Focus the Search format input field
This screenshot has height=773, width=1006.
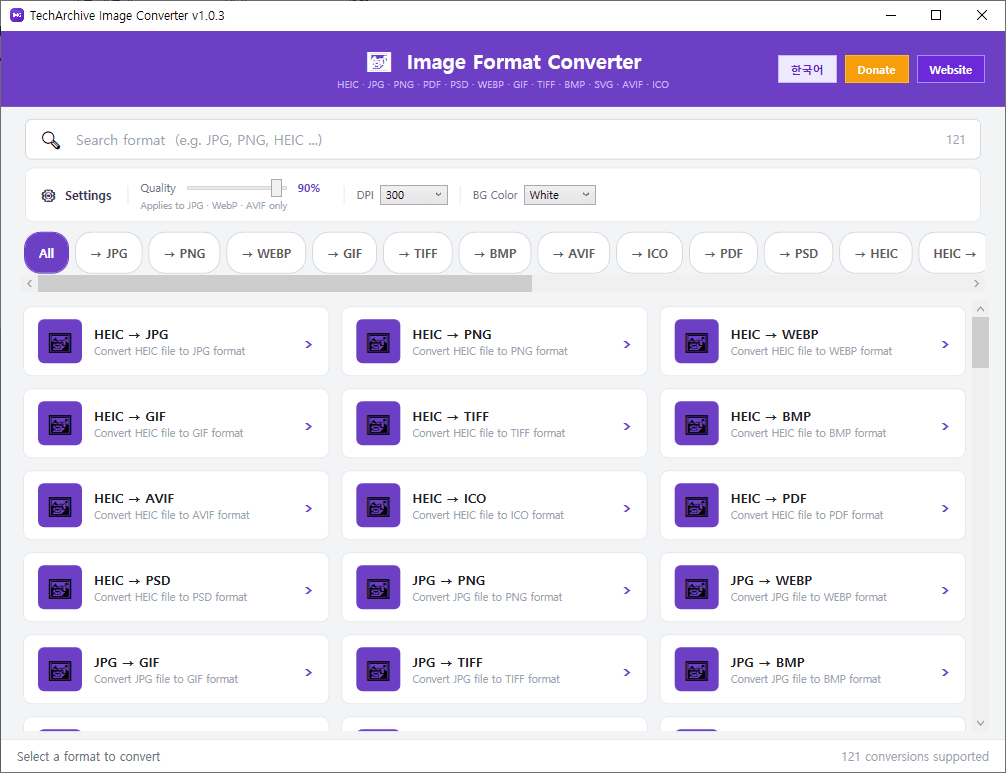(x=500, y=140)
